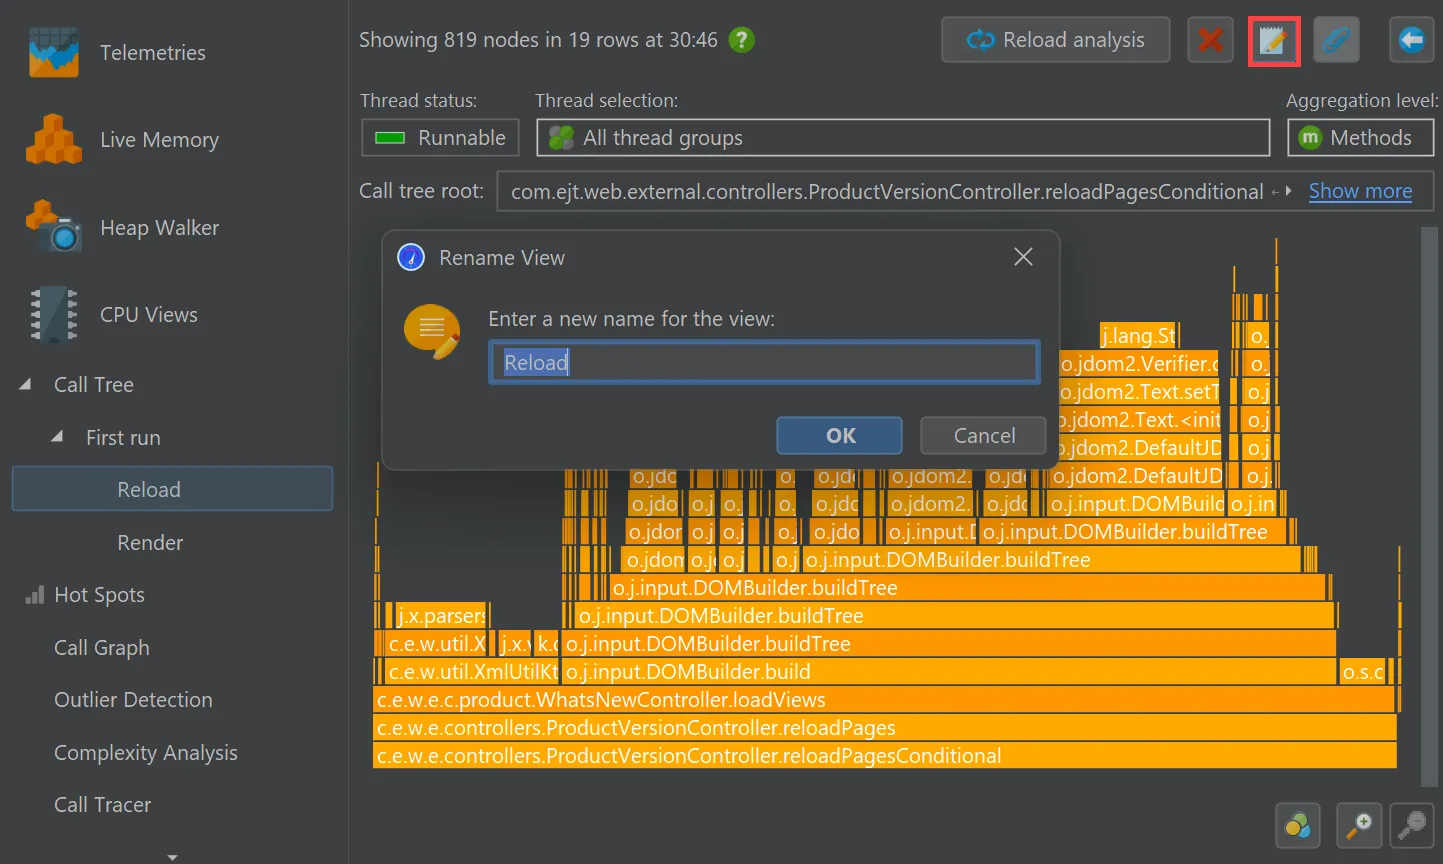The image size is (1443, 864).
Task: Open Hot Spots view
Action: (x=99, y=595)
